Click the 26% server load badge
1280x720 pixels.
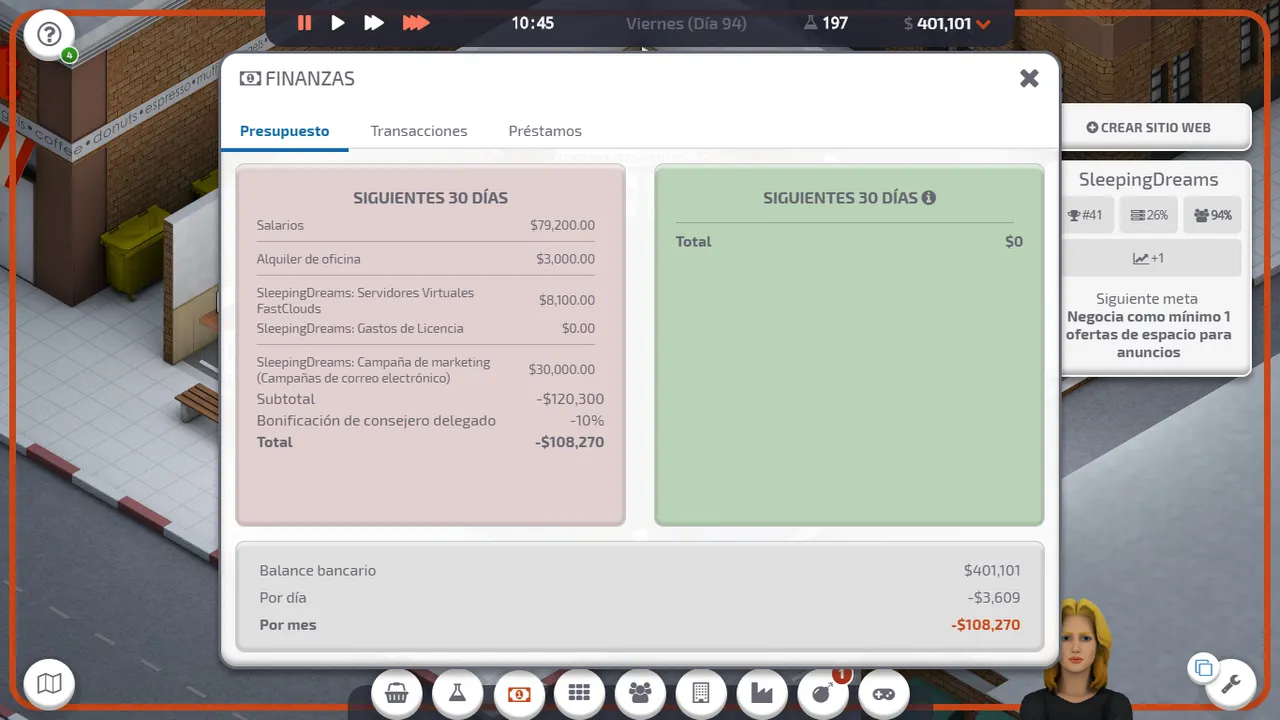tap(1149, 215)
